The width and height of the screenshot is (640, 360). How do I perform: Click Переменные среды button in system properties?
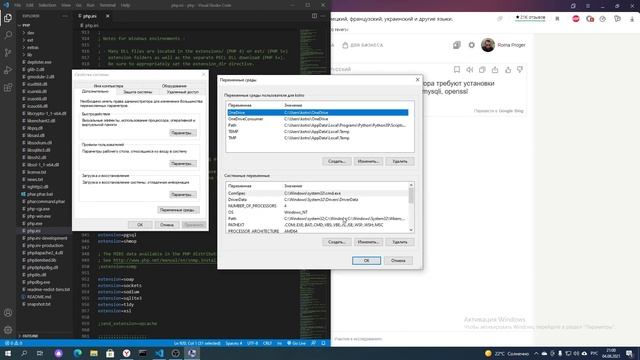(178, 210)
